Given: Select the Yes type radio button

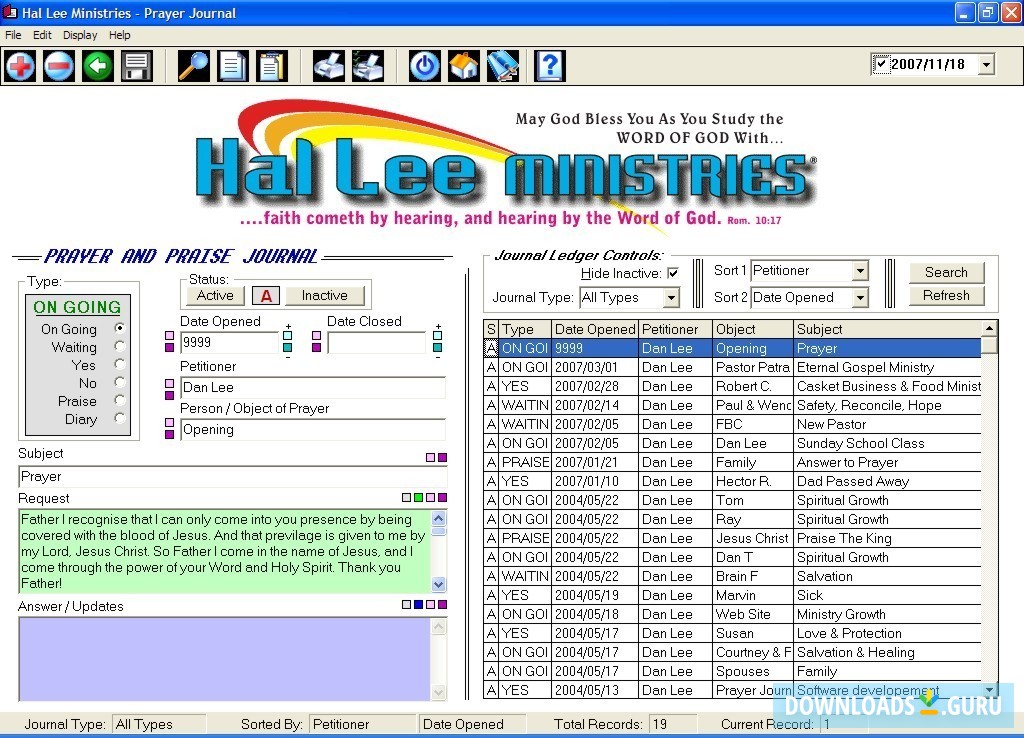Looking at the screenshot, I should click(120, 364).
